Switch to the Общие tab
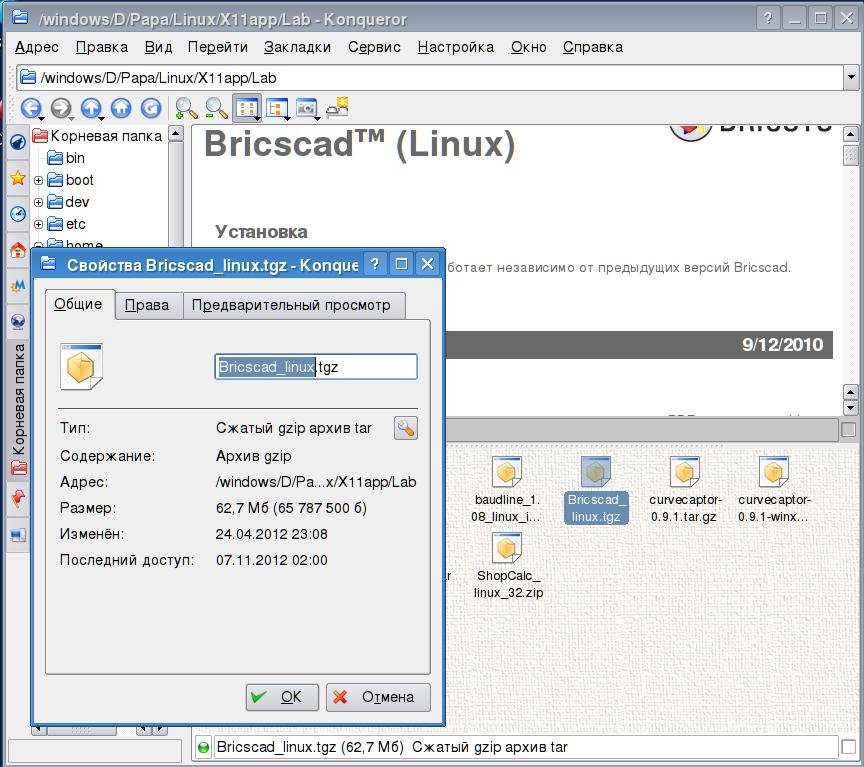864x767 pixels. tap(79, 304)
